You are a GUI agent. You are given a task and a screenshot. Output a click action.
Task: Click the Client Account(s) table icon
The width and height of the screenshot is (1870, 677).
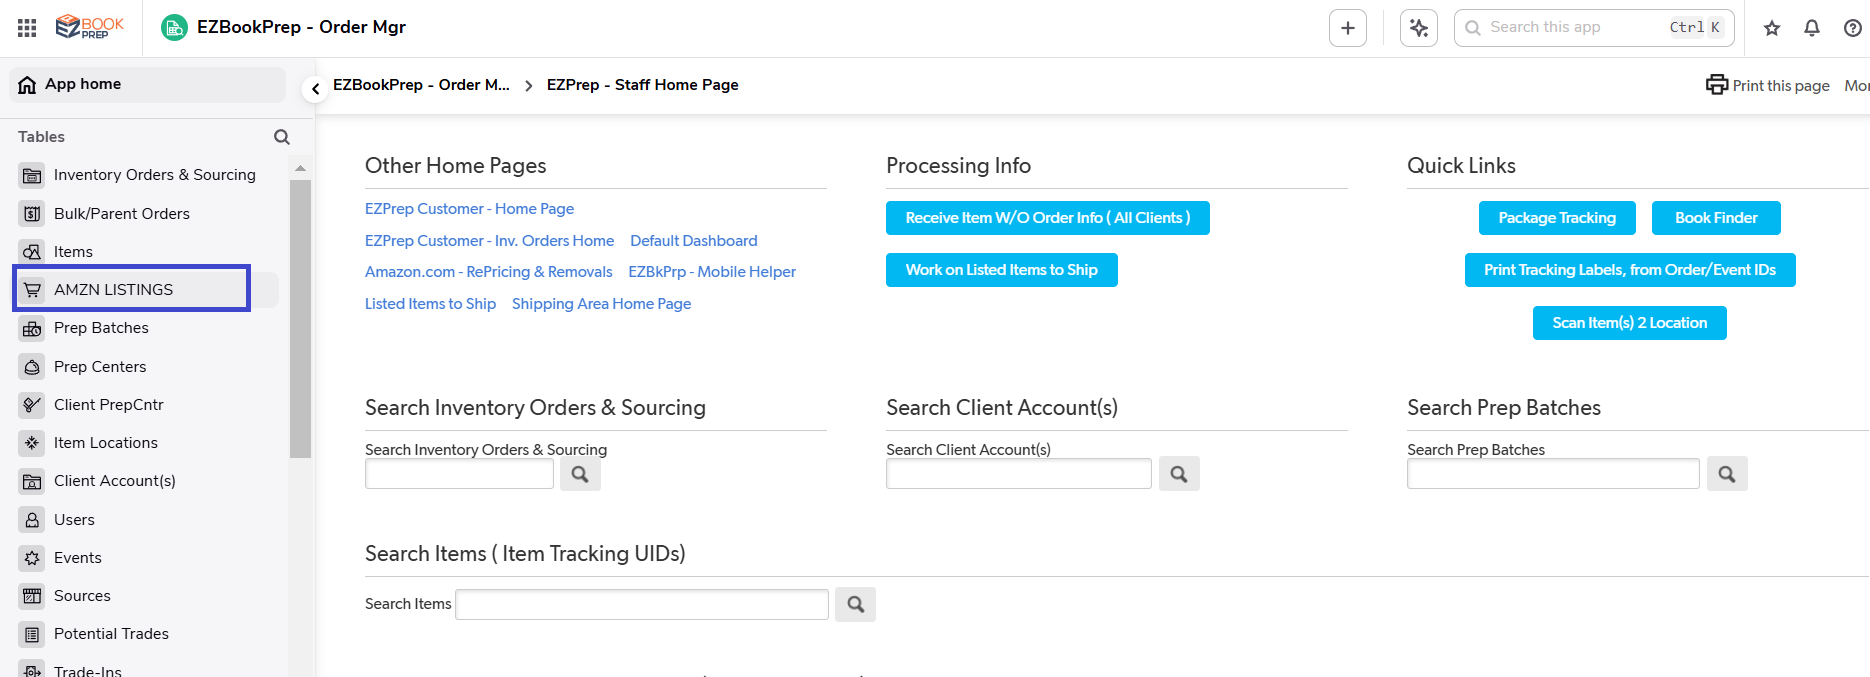click(32, 481)
